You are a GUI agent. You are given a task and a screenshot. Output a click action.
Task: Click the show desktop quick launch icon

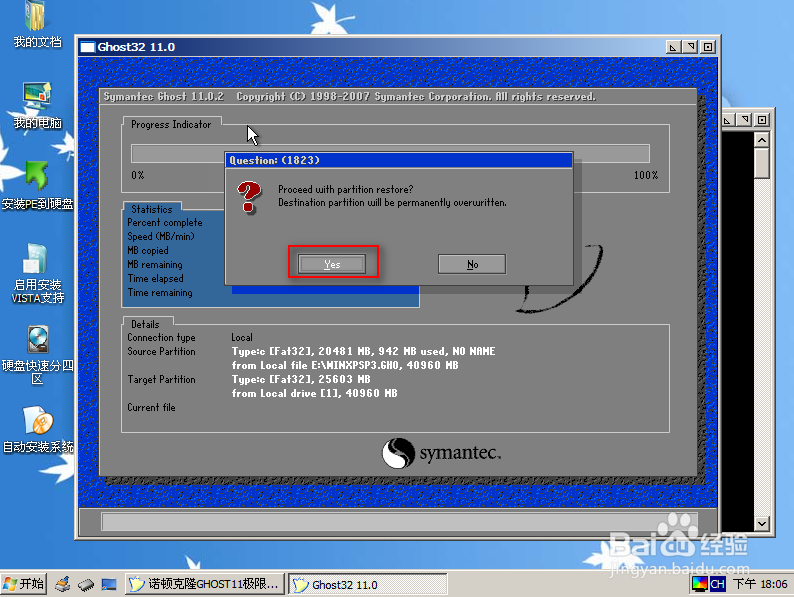[x=109, y=585]
